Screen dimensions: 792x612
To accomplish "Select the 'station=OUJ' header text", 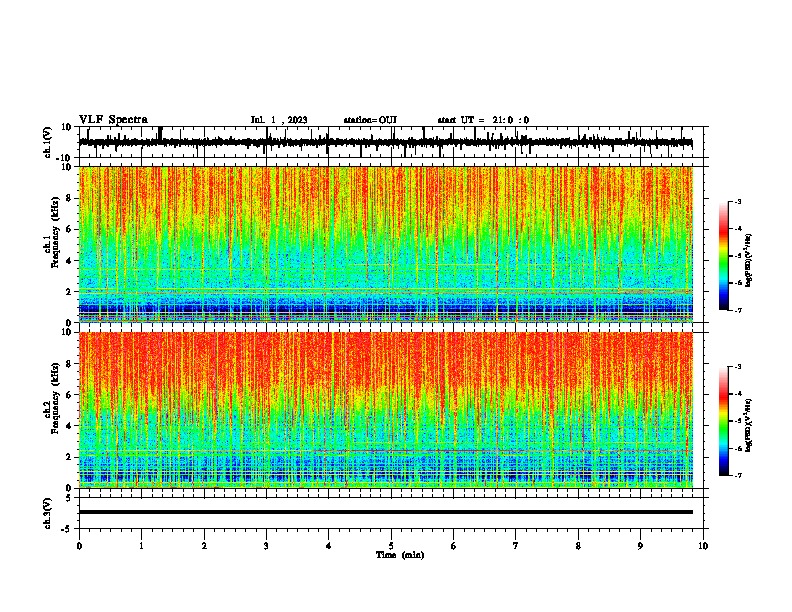I will (x=370, y=120).
